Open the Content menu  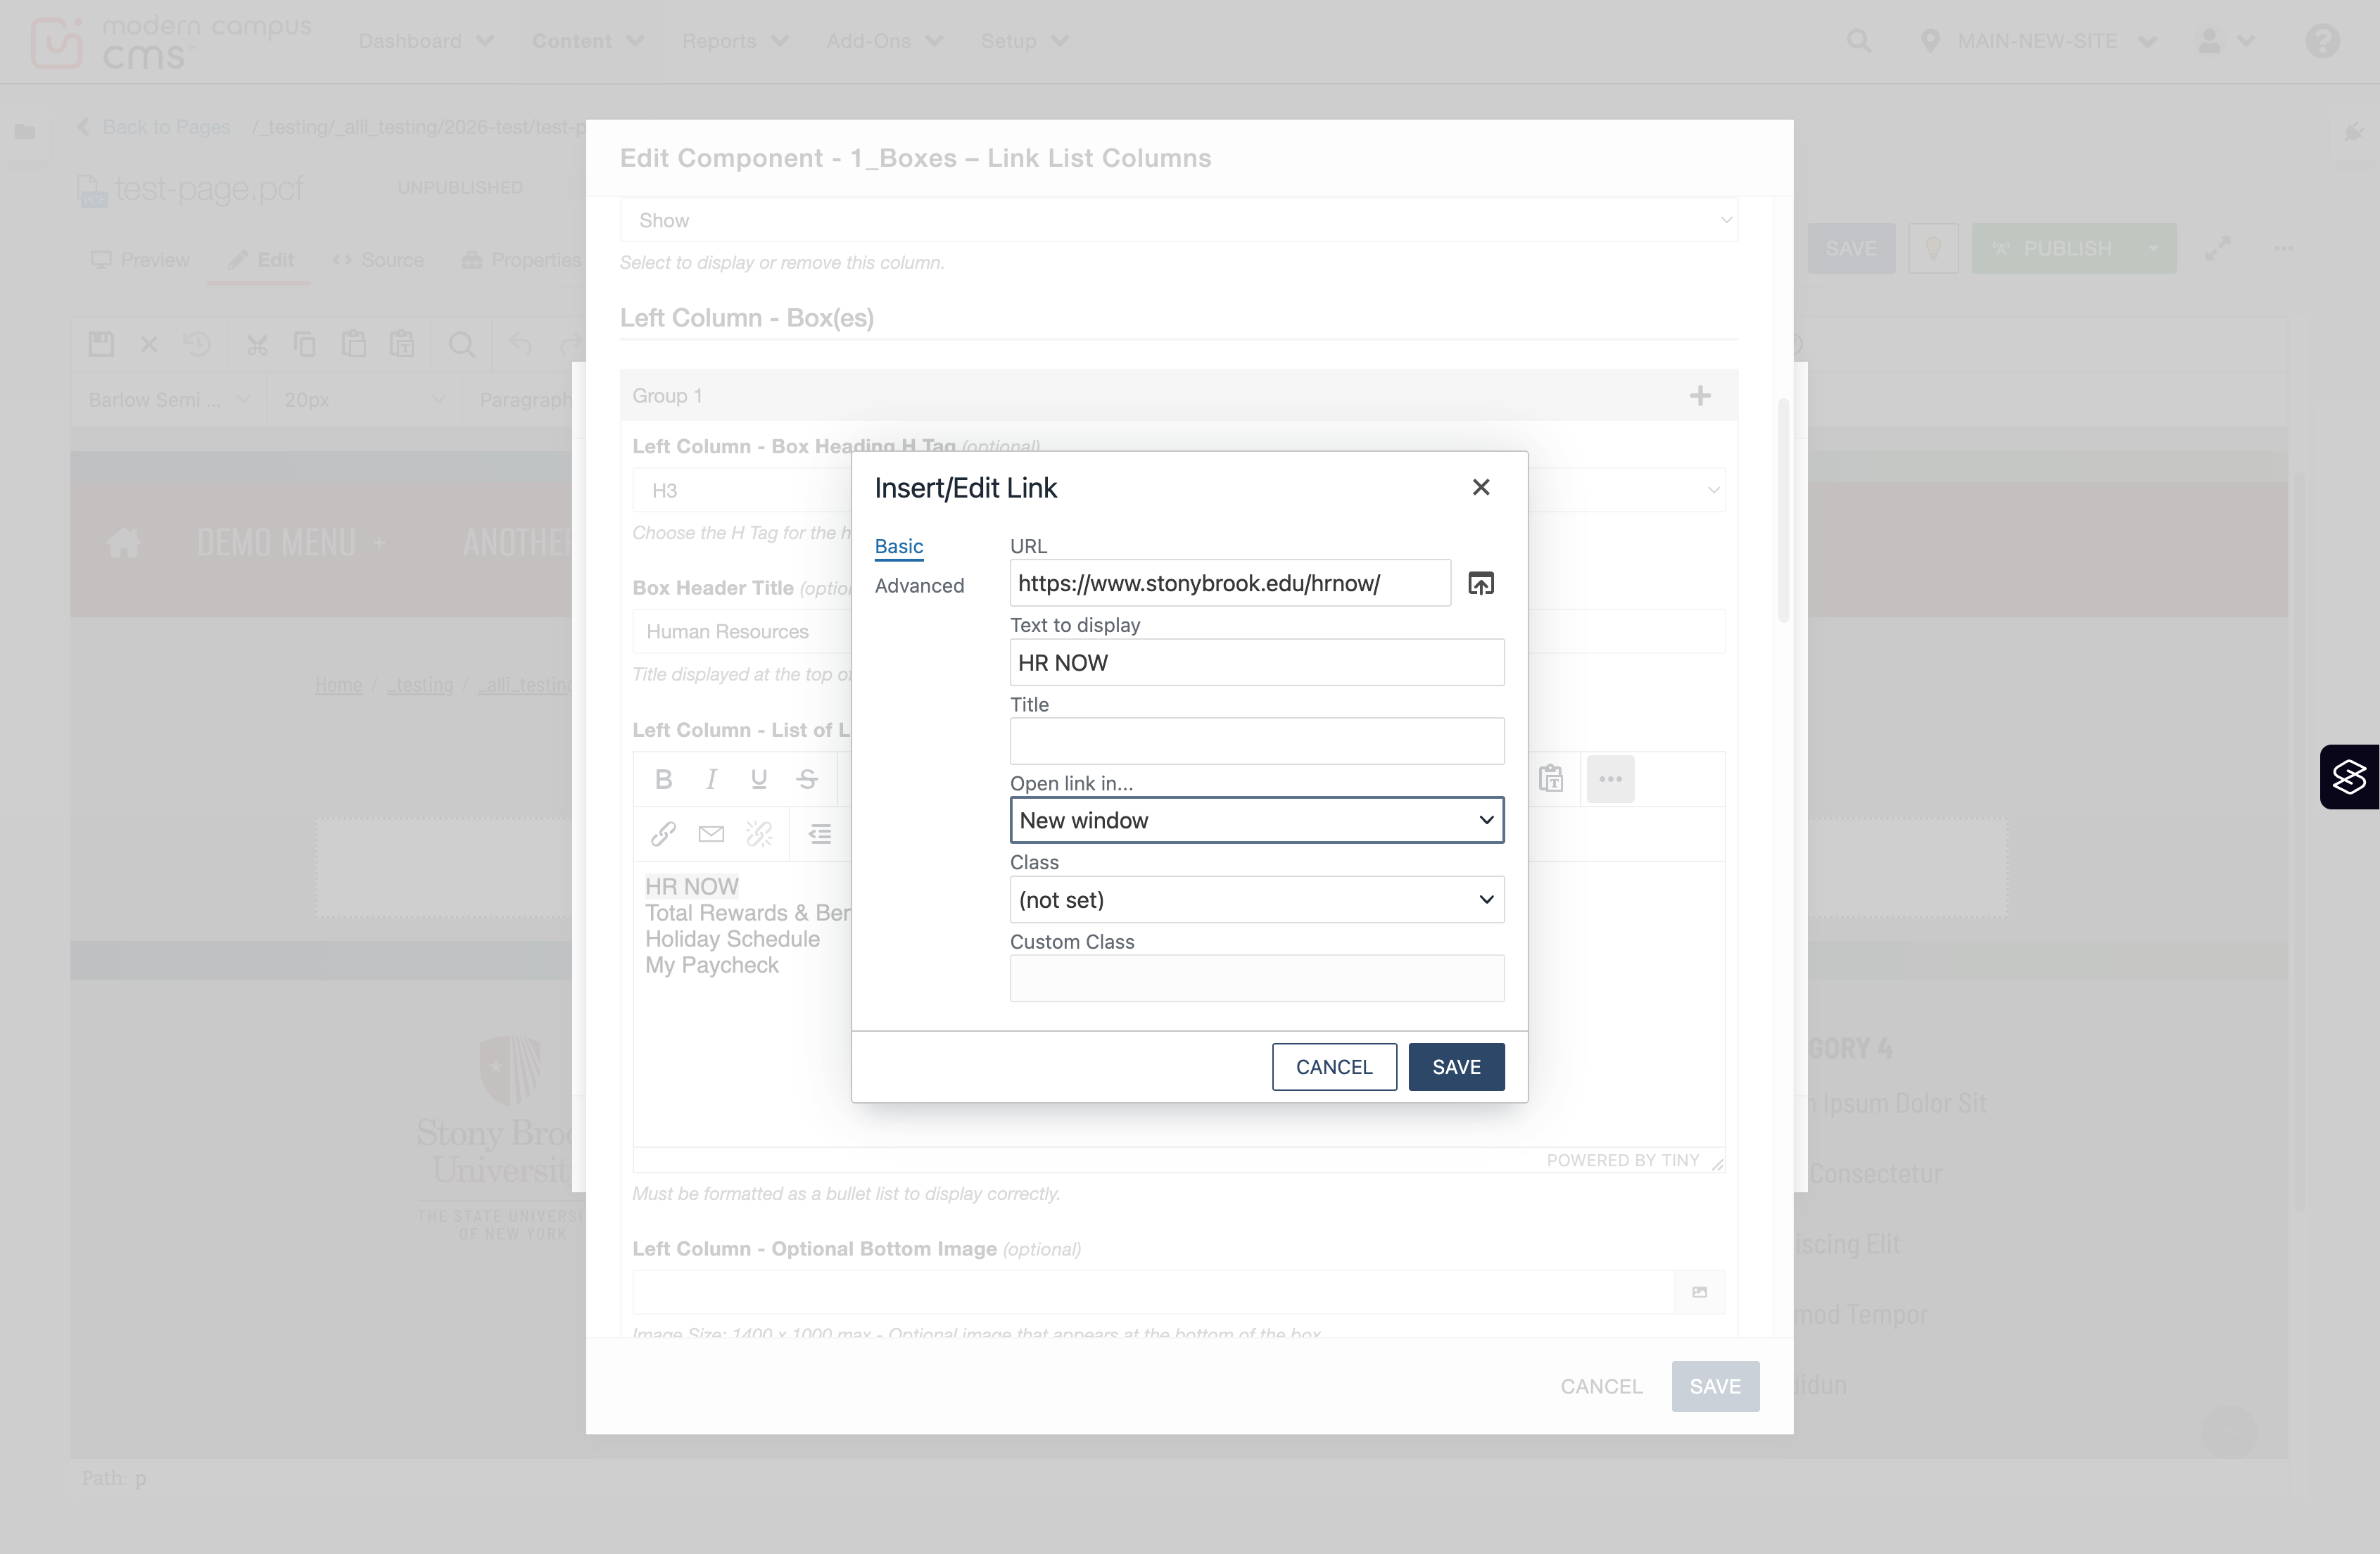(x=588, y=41)
